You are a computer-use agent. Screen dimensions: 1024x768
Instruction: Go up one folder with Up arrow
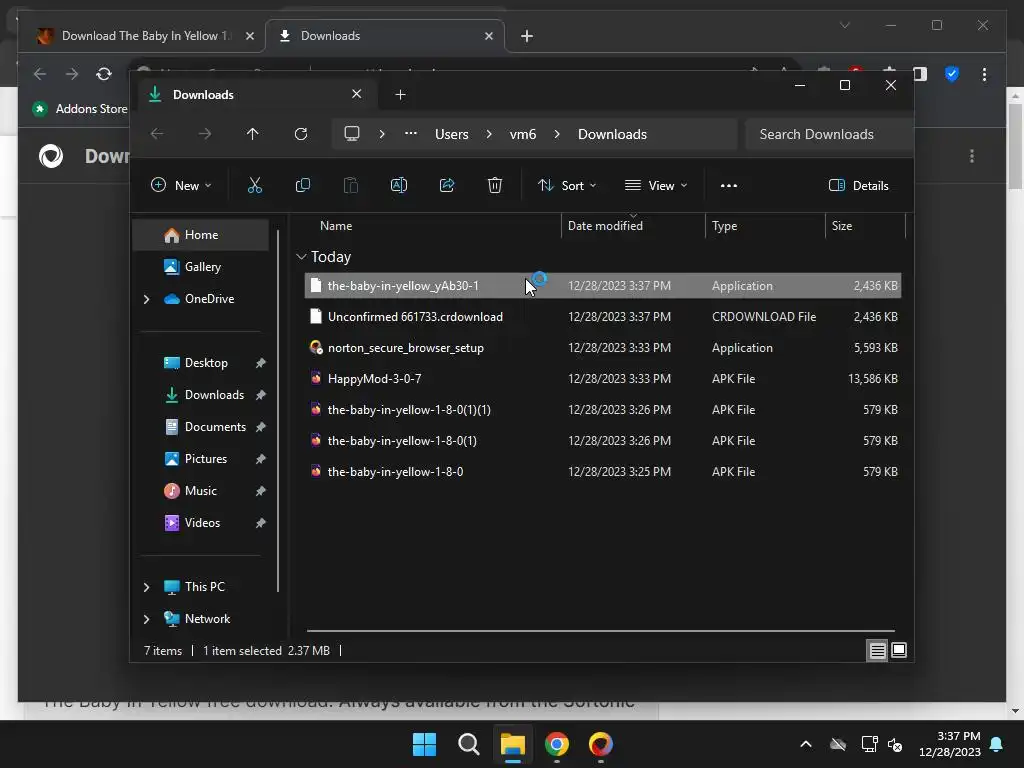253,134
